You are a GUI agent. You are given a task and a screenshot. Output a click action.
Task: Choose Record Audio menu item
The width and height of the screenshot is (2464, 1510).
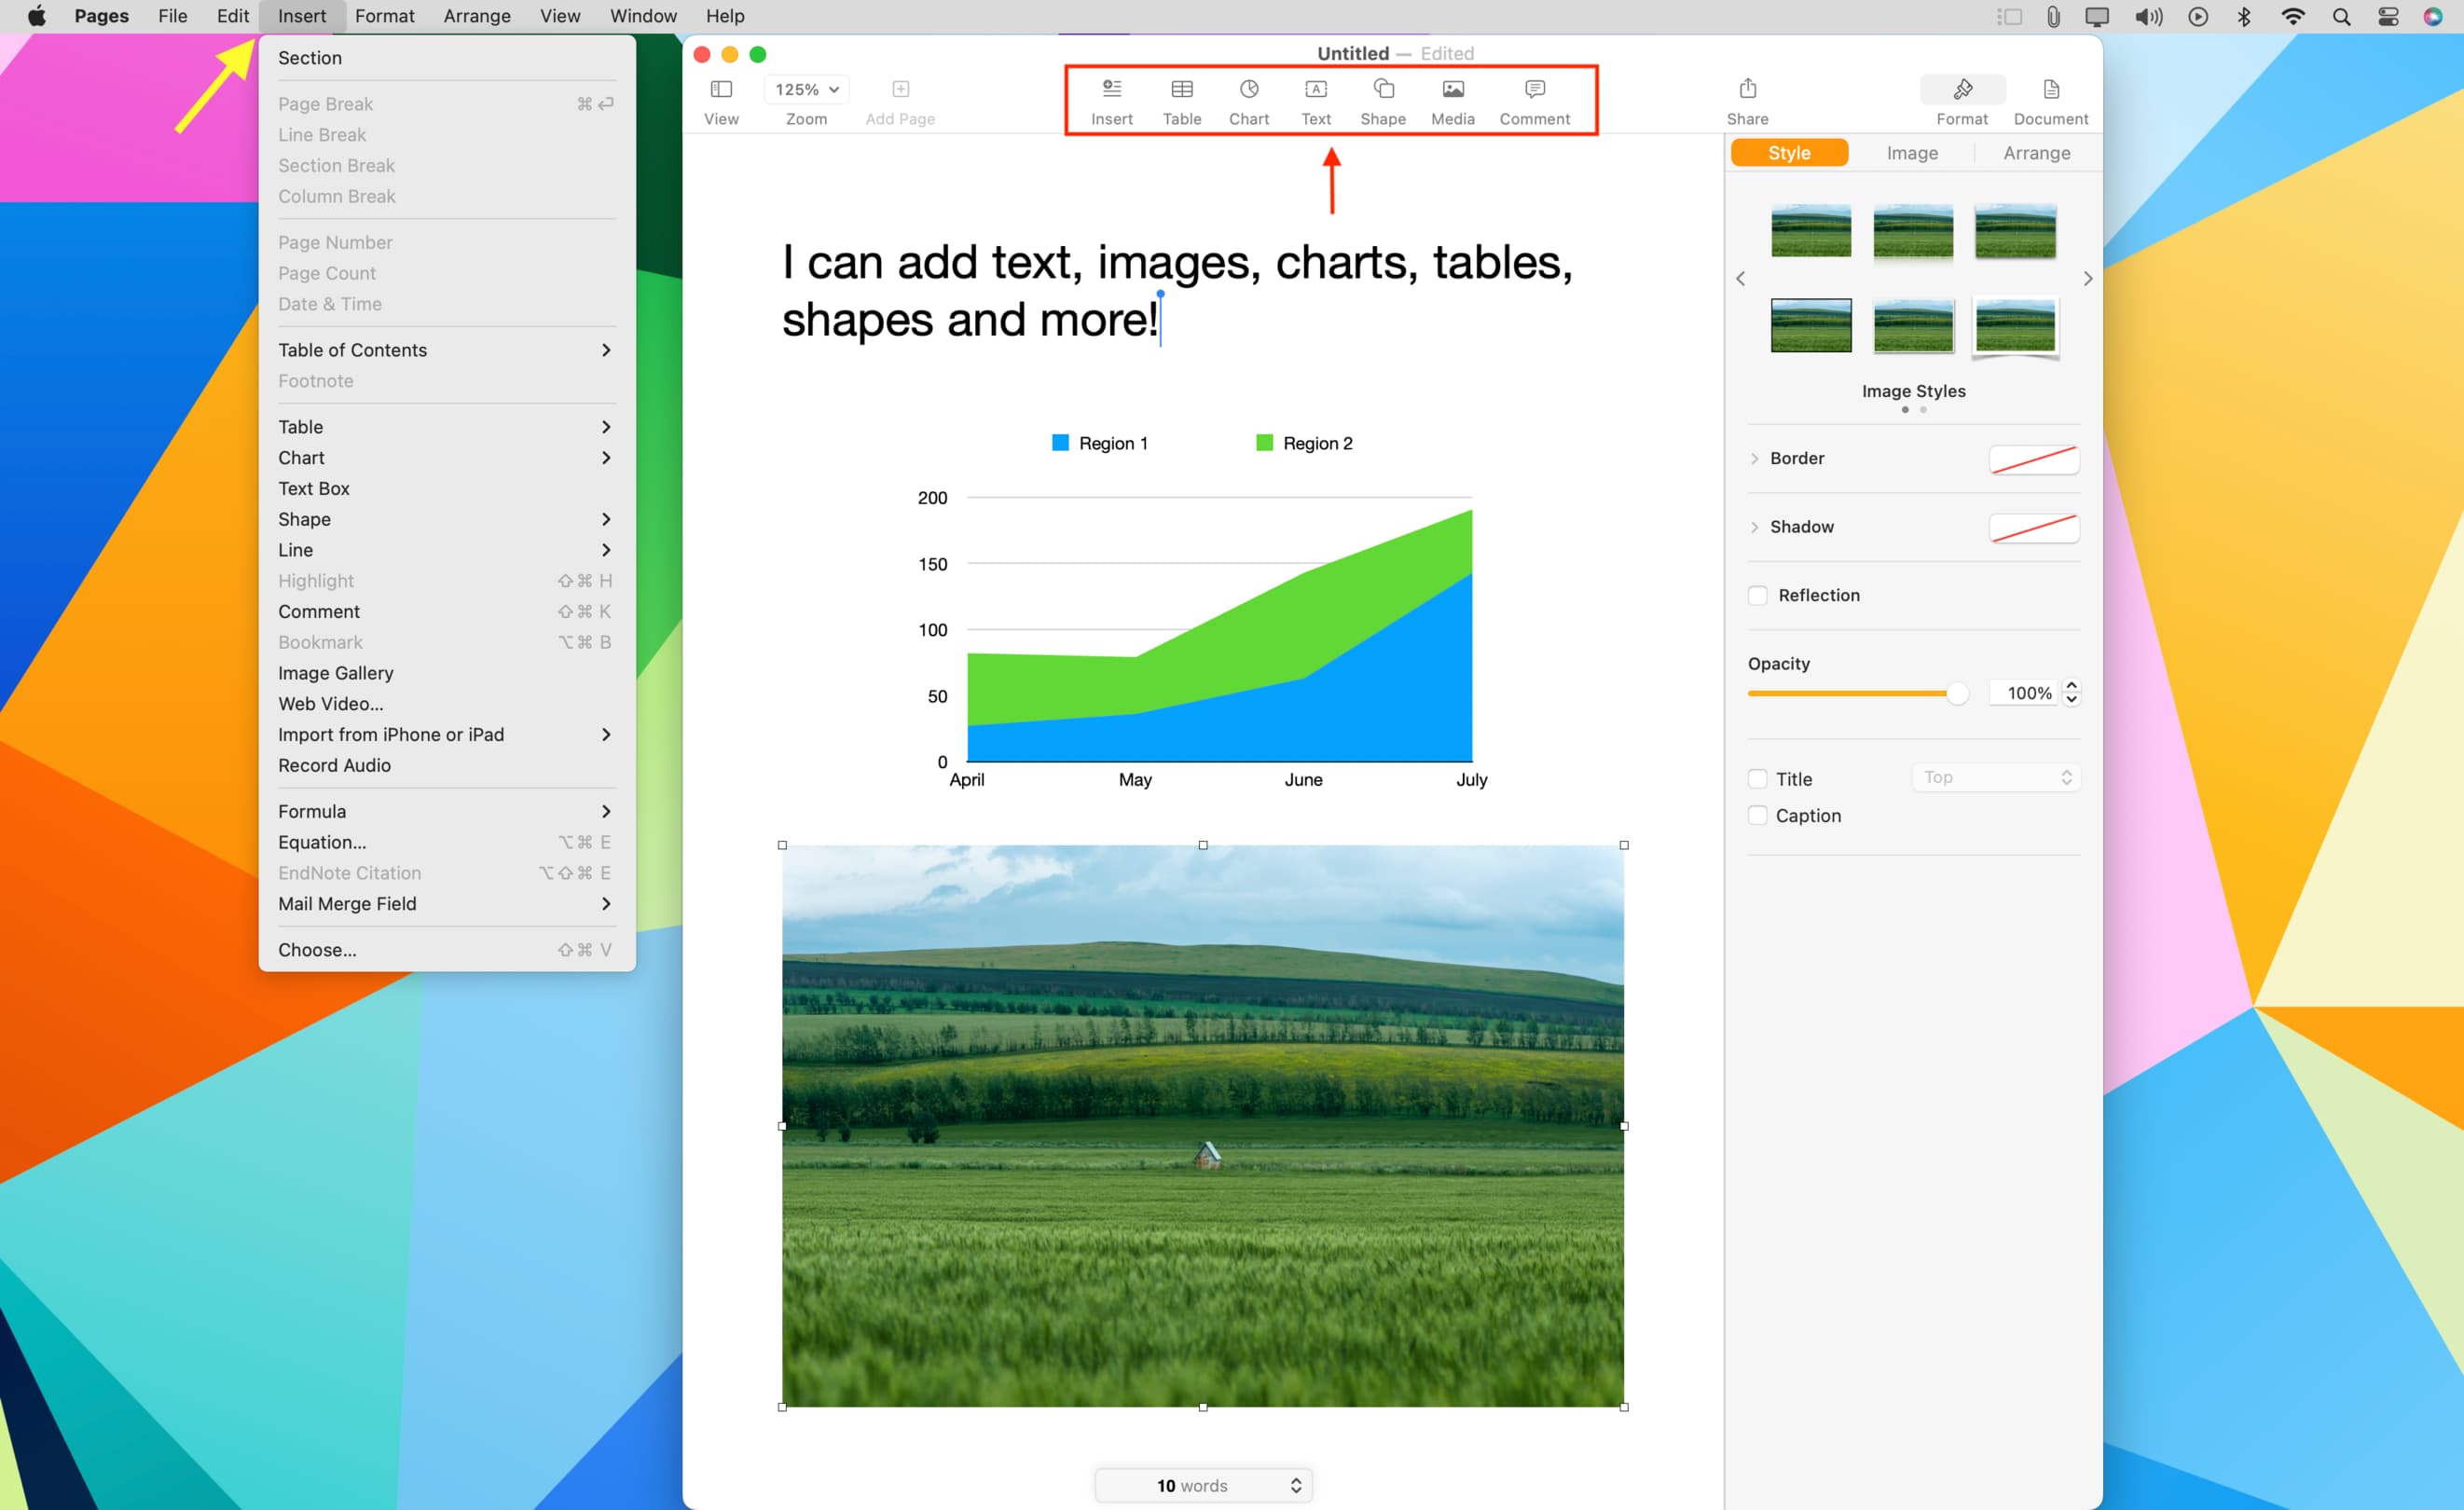click(446, 765)
